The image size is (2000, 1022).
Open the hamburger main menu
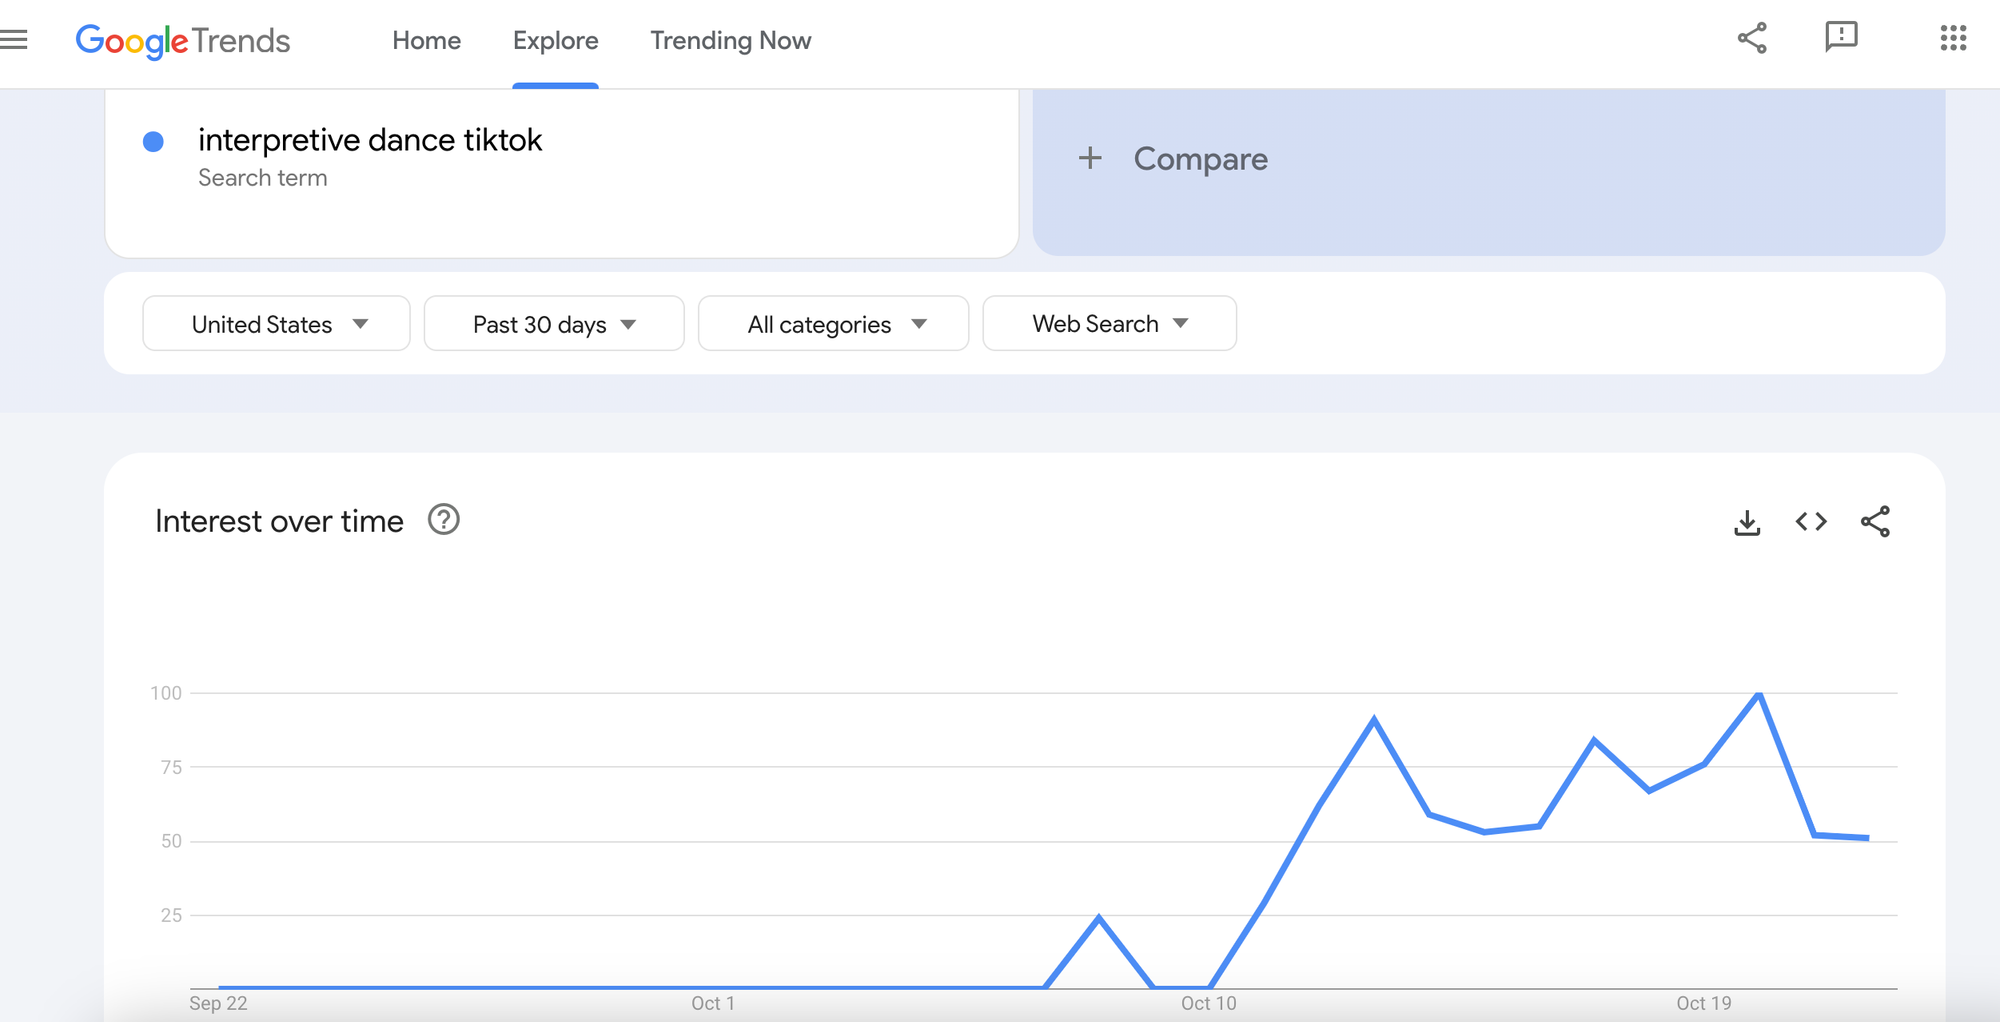(x=14, y=40)
